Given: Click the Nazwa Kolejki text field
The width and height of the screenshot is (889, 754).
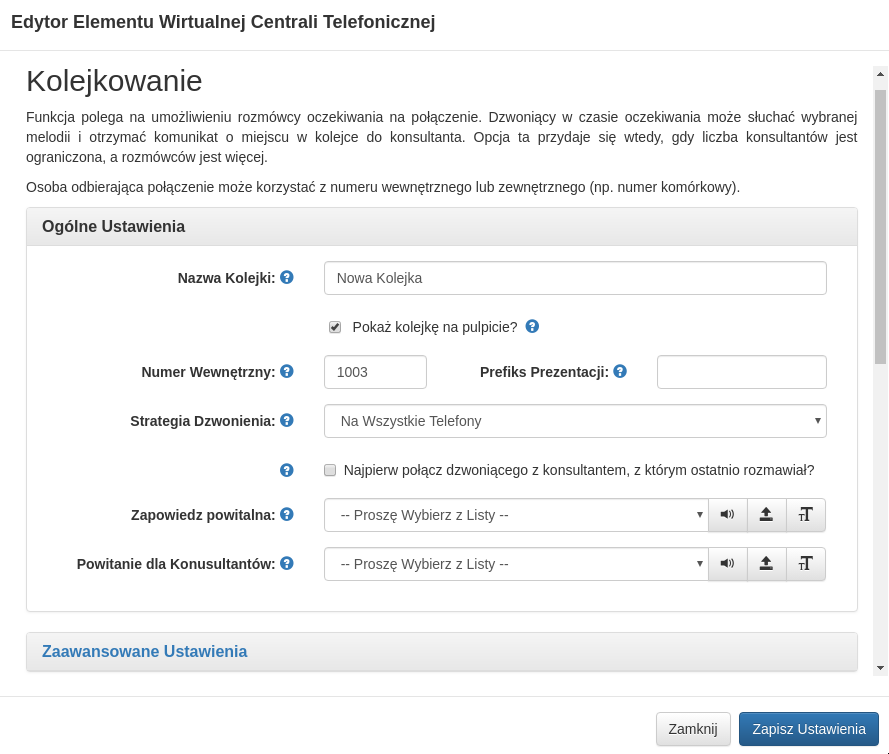Looking at the screenshot, I should click(575, 278).
